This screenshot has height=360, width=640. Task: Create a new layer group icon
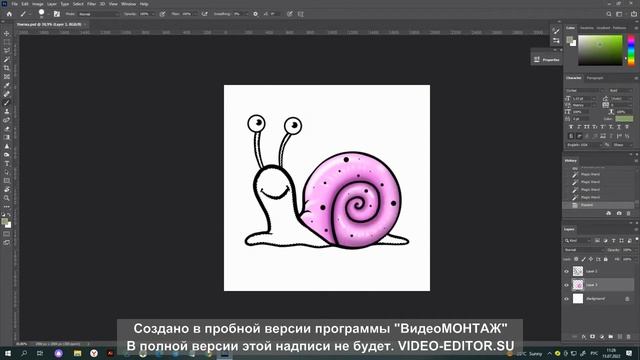[611, 337]
